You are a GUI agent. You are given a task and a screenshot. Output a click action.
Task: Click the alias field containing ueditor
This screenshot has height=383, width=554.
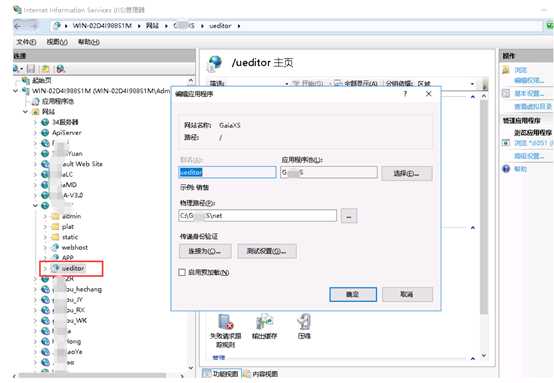click(x=227, y=172)
